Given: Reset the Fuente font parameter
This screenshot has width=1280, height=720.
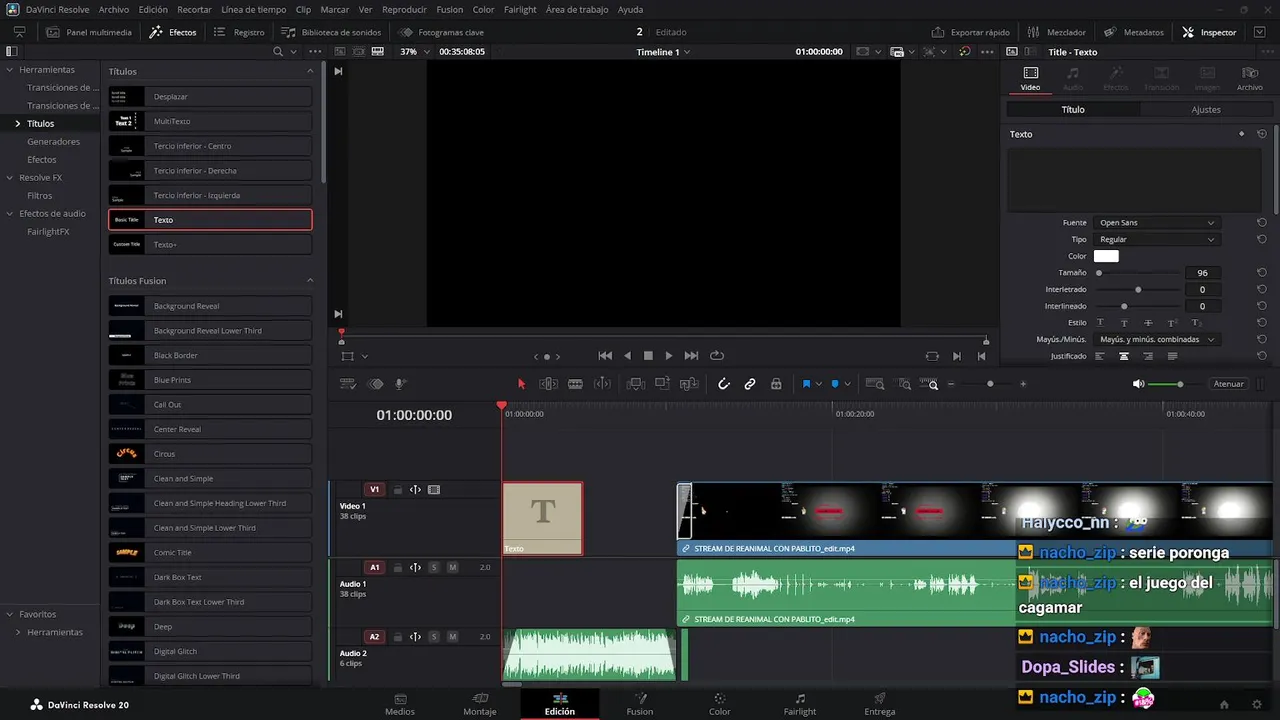Looking at the screenshot, I should tap(1262, 223).
